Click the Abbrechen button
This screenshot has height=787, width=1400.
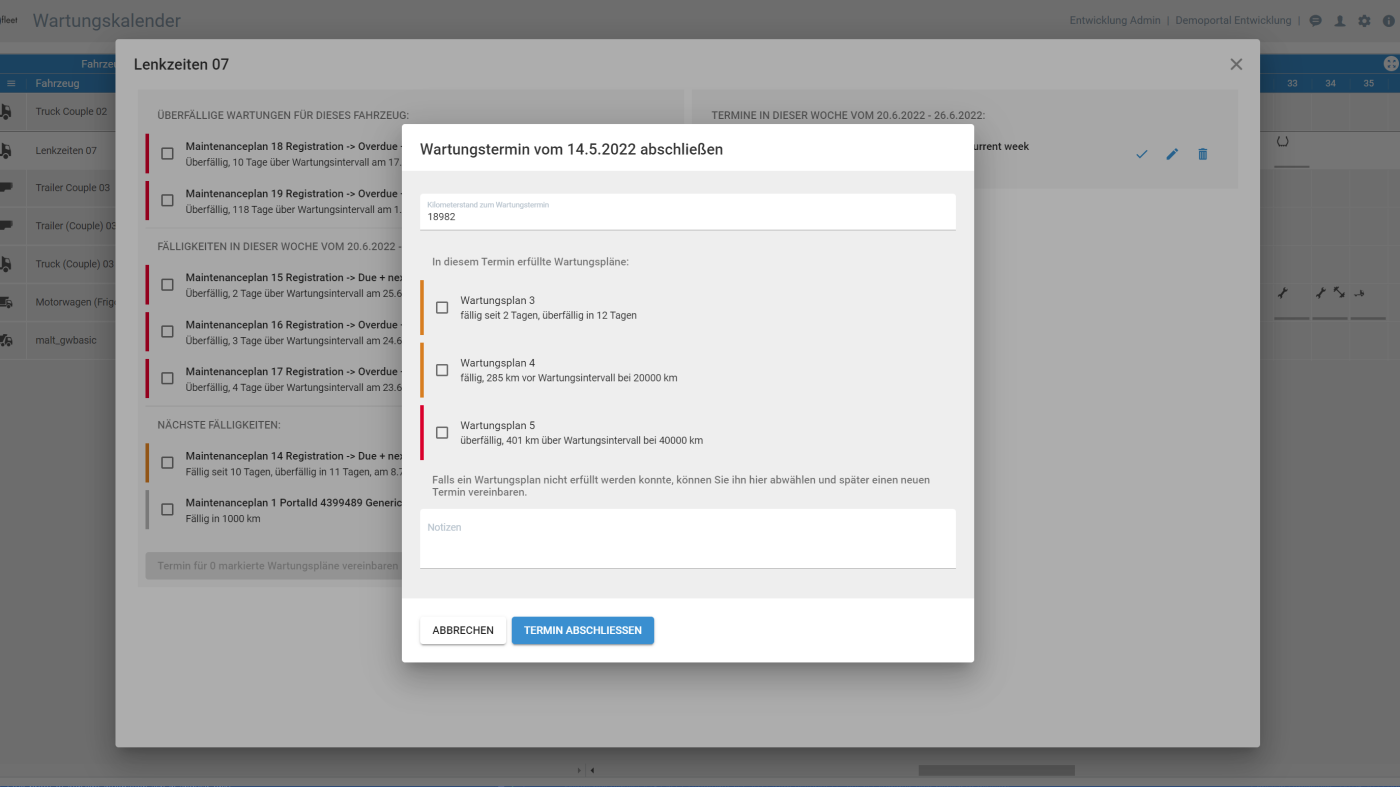coord(463,631)
